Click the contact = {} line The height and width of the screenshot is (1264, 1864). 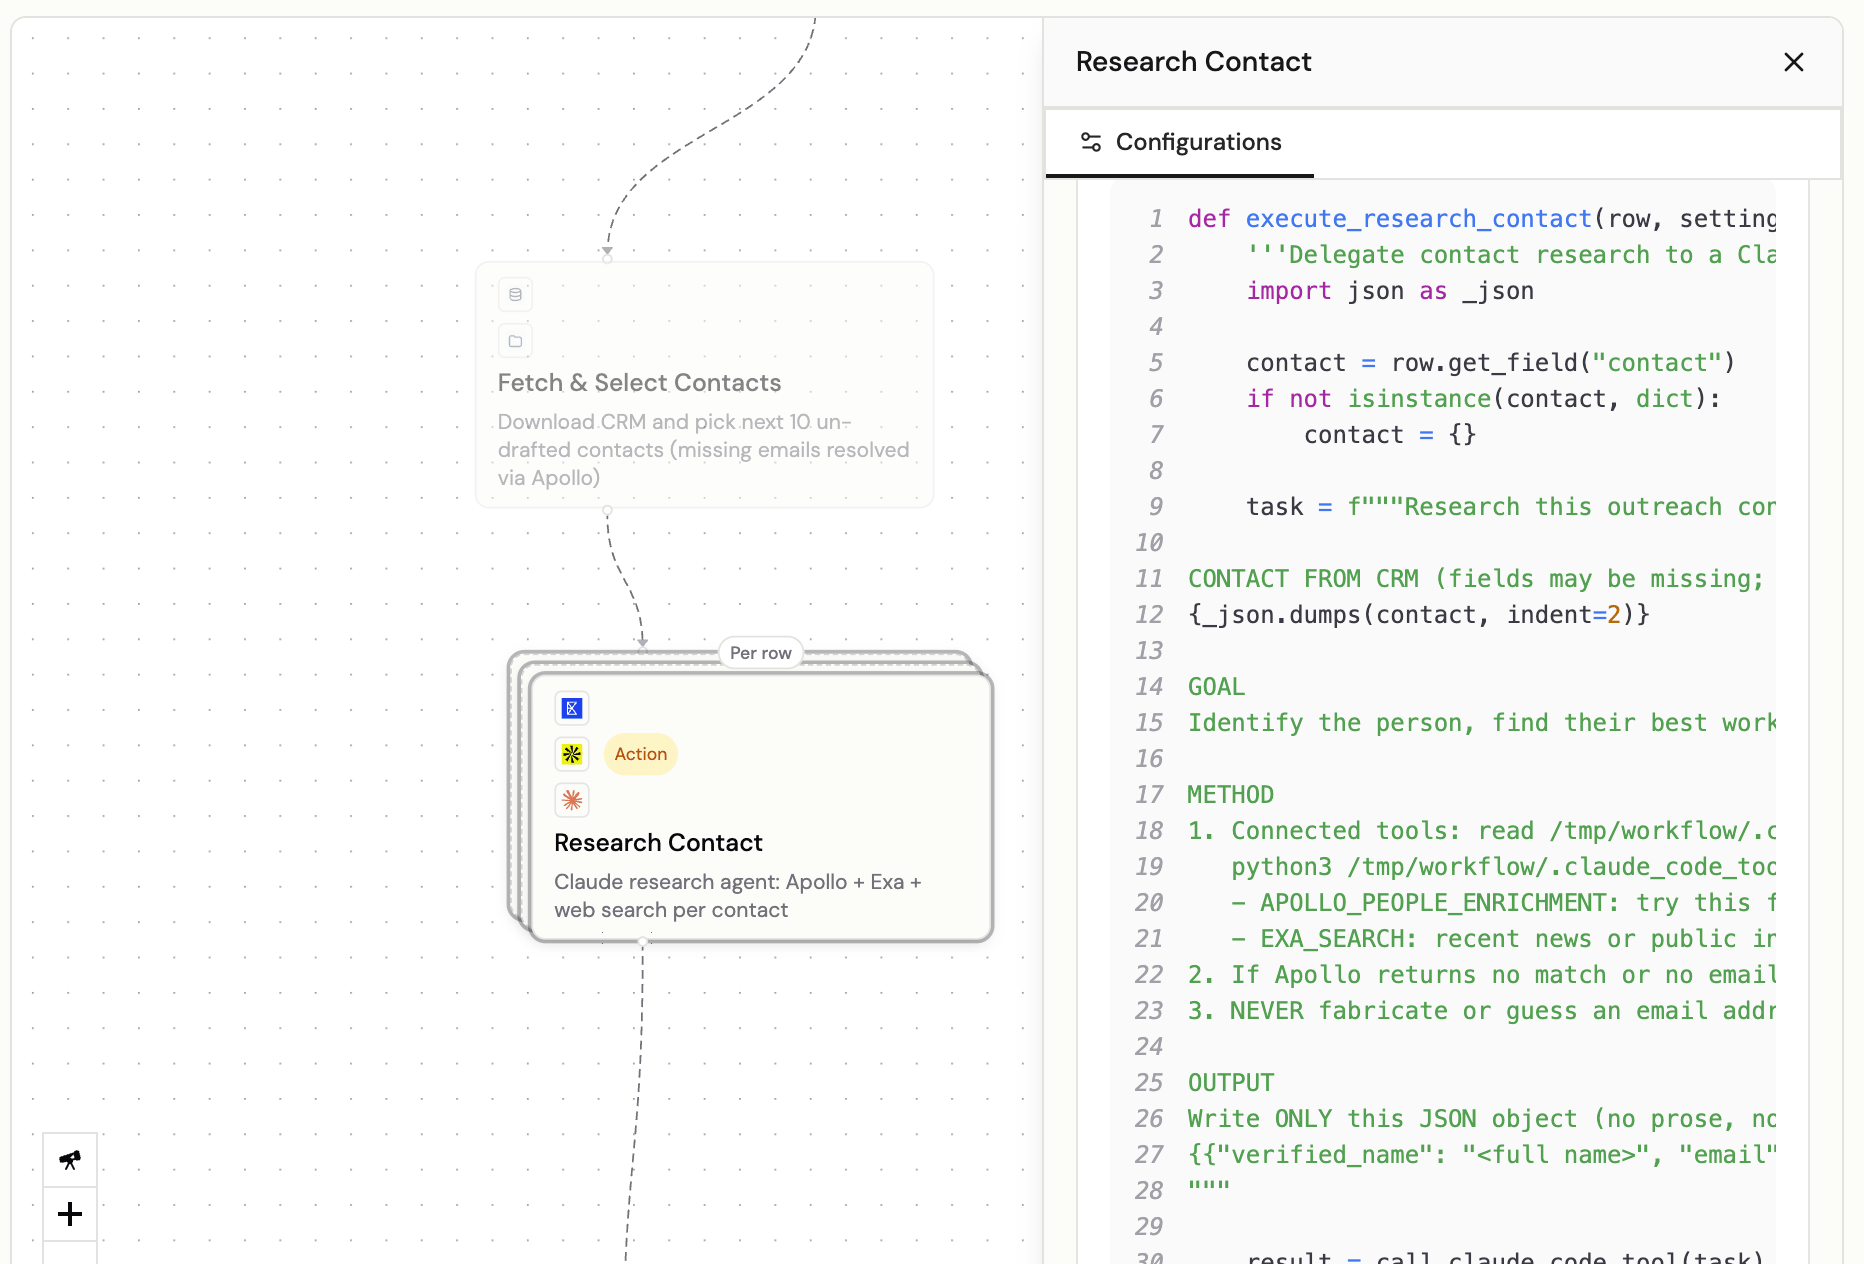pyautogui.click(x=1390, y=435)
